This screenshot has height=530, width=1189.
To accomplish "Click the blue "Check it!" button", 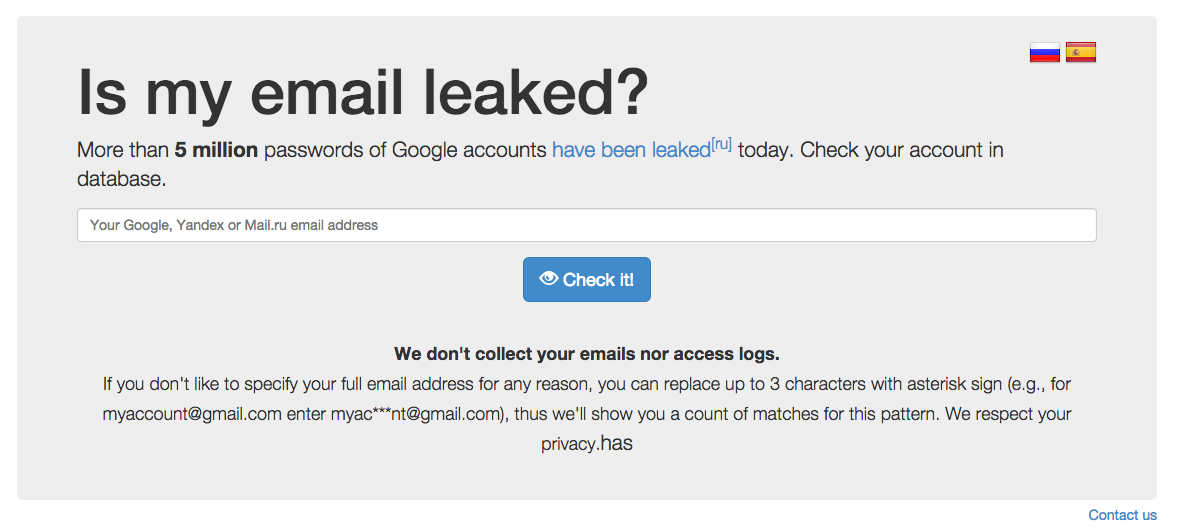I will point(587,279).
